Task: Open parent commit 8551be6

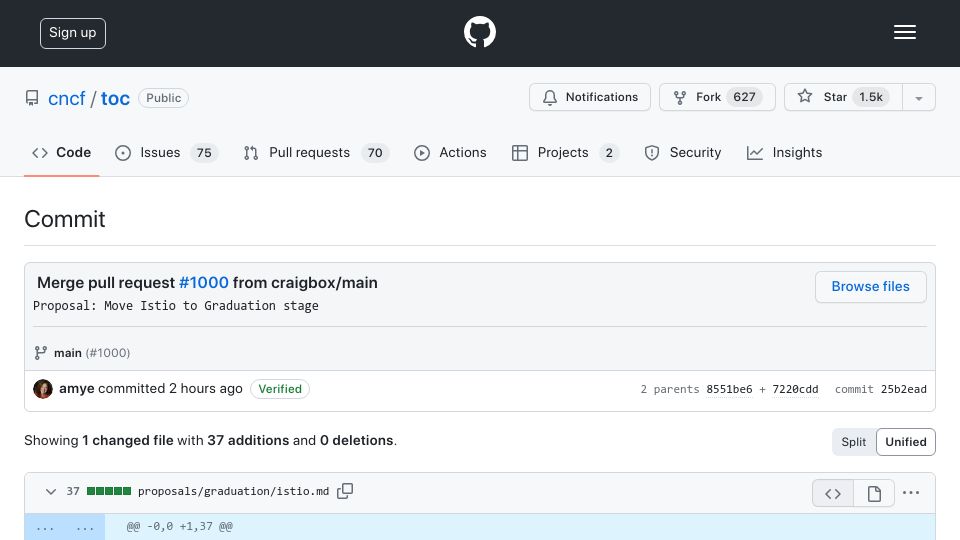Action: pos(729,389)
